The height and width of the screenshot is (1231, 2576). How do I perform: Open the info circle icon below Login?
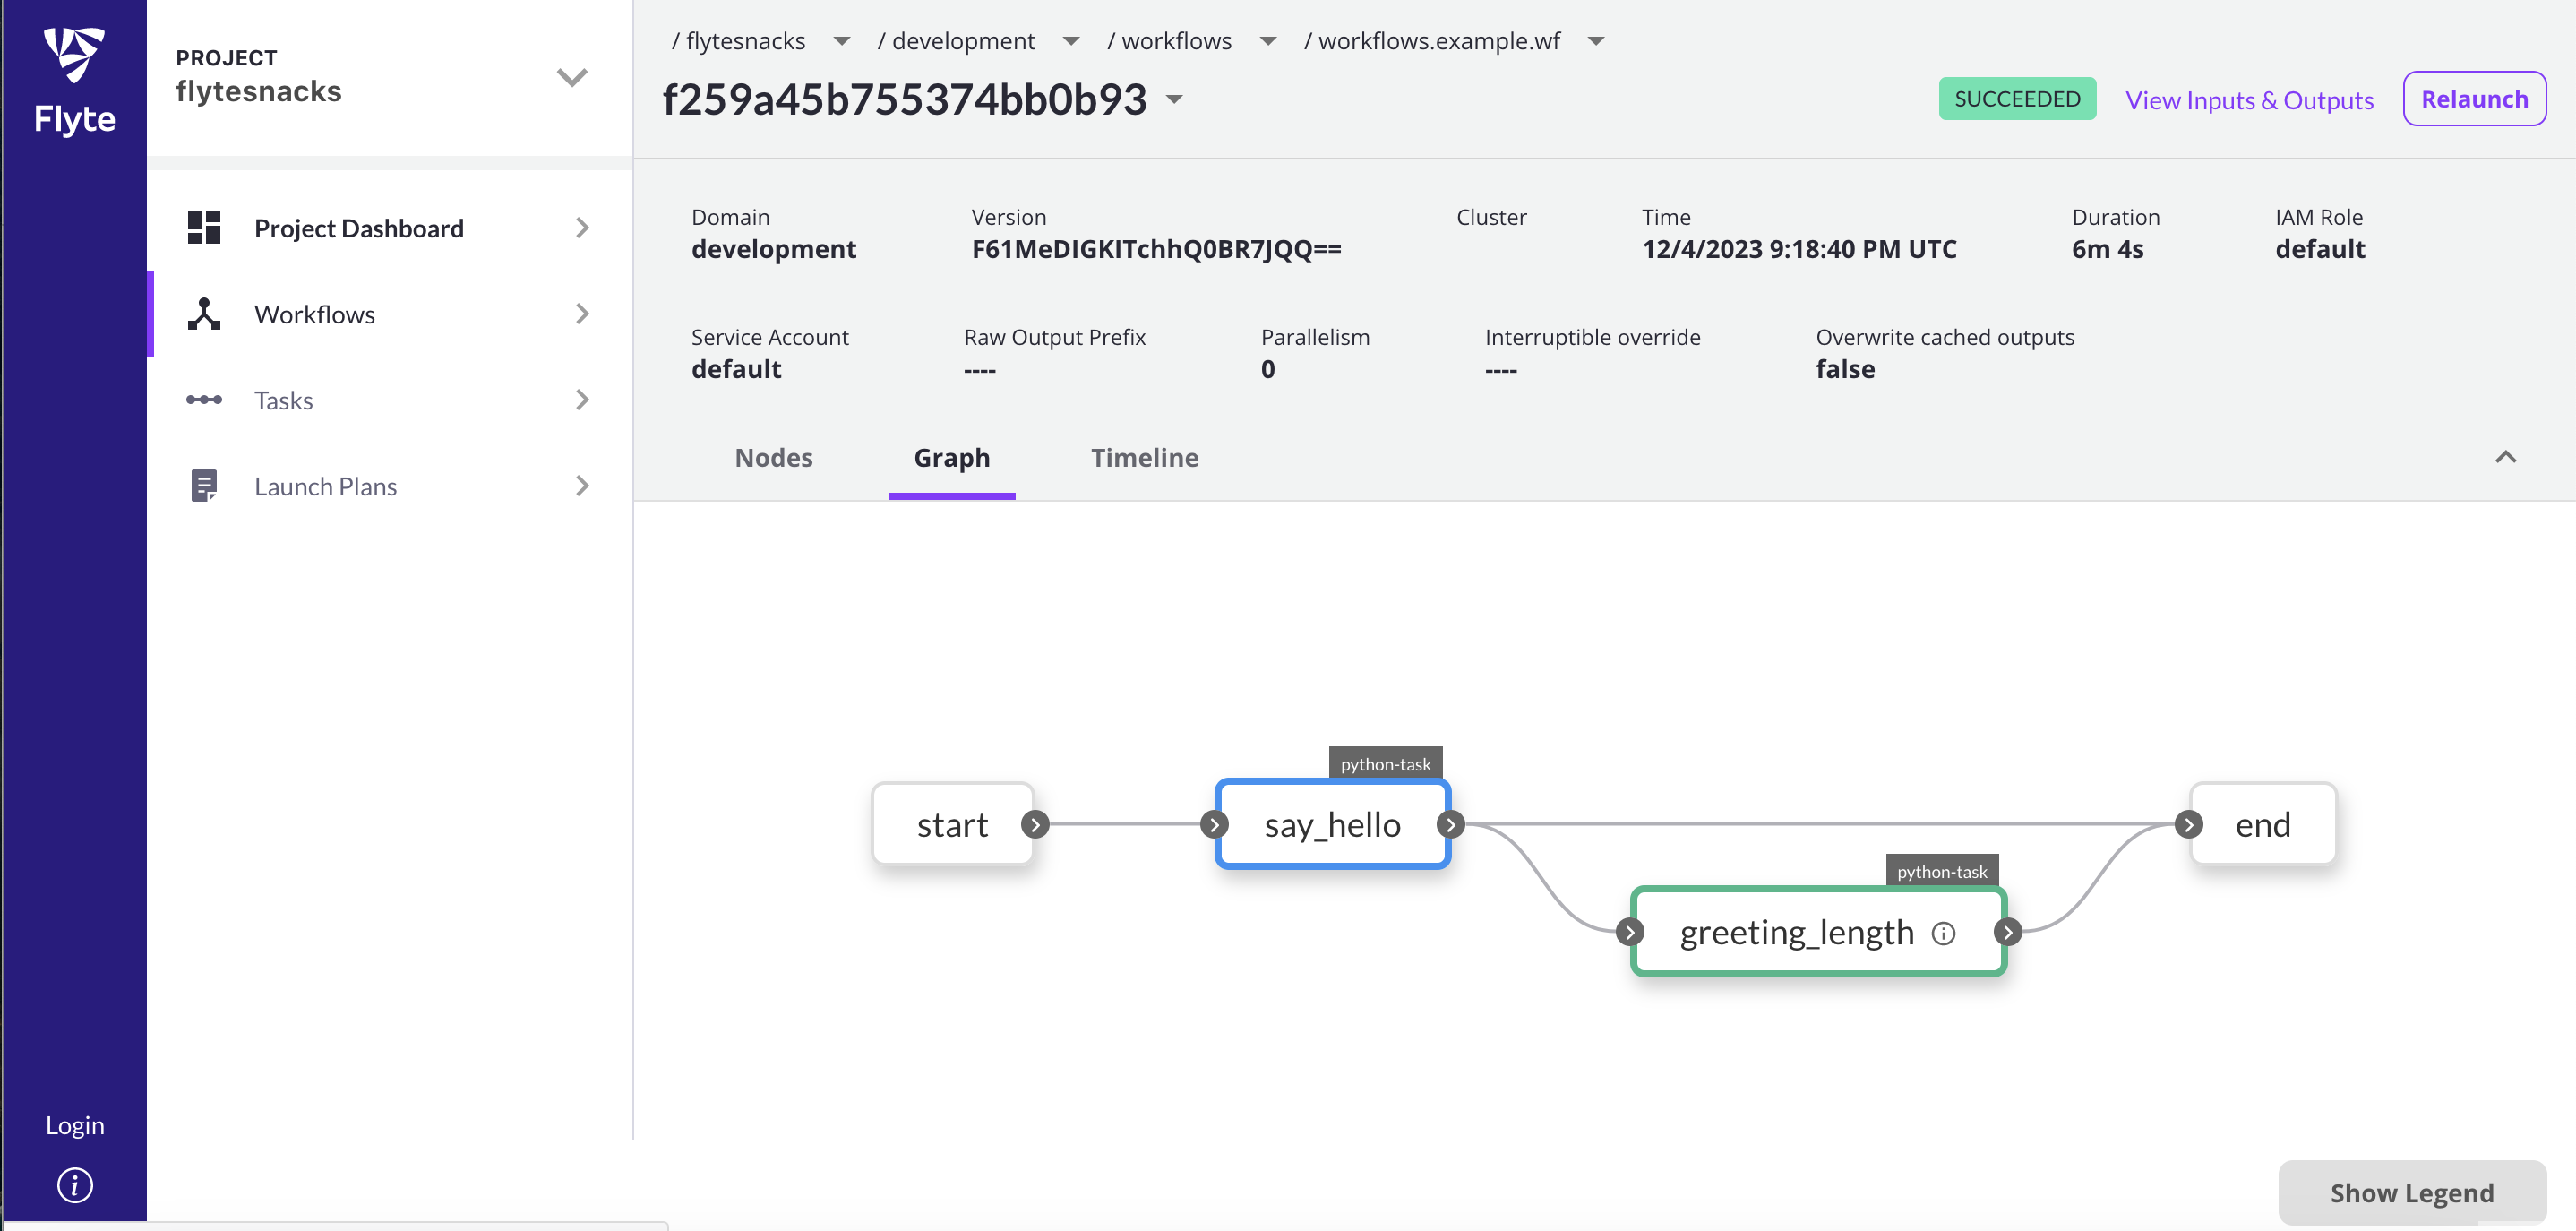[75, 1185]
